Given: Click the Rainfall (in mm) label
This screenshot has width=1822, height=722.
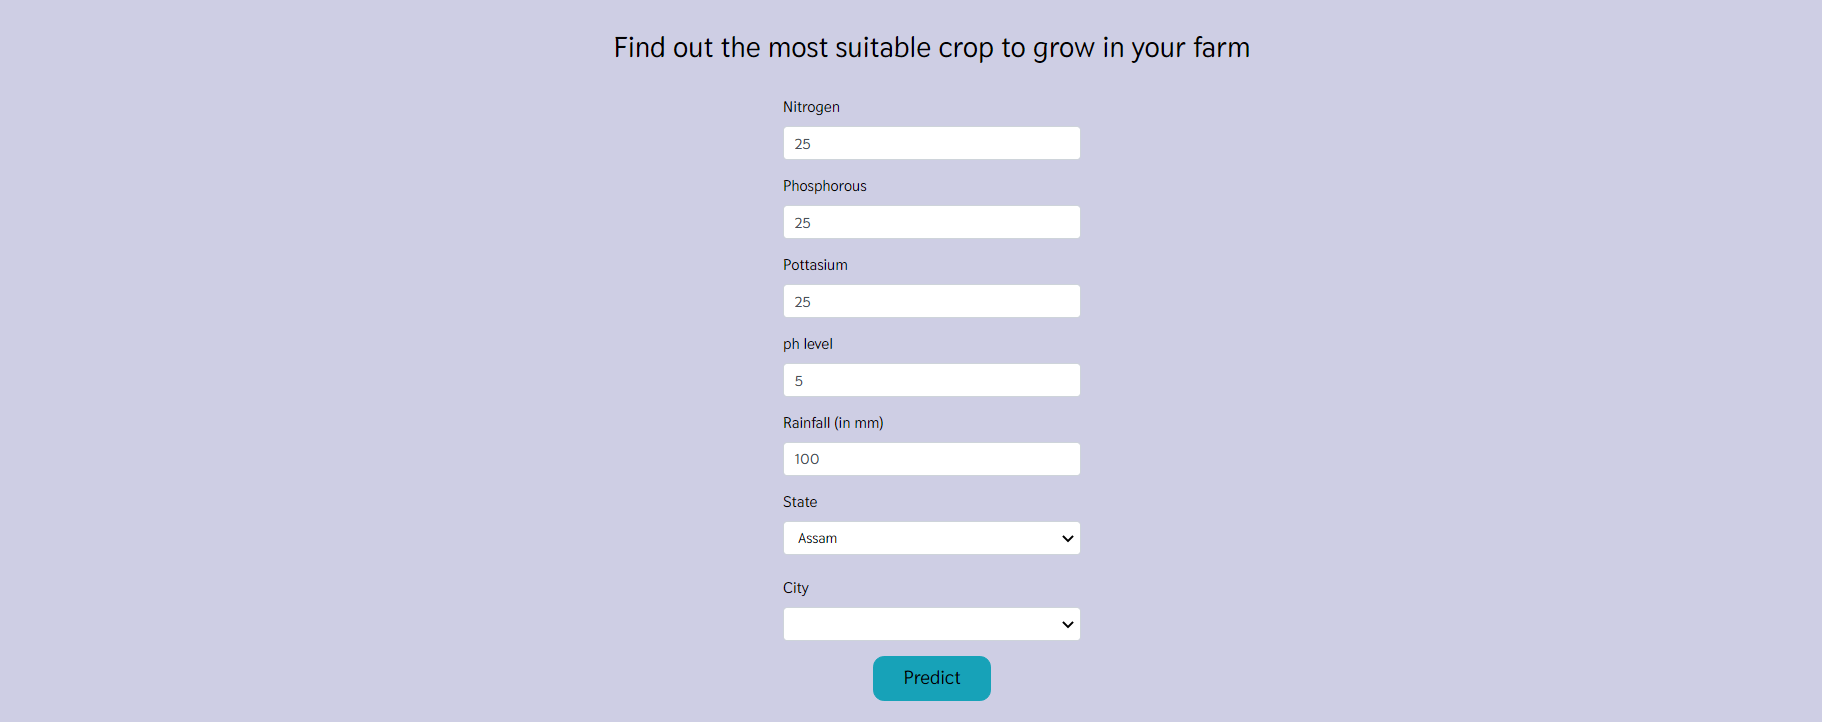Looking at the screenshot, I should 833,422.
